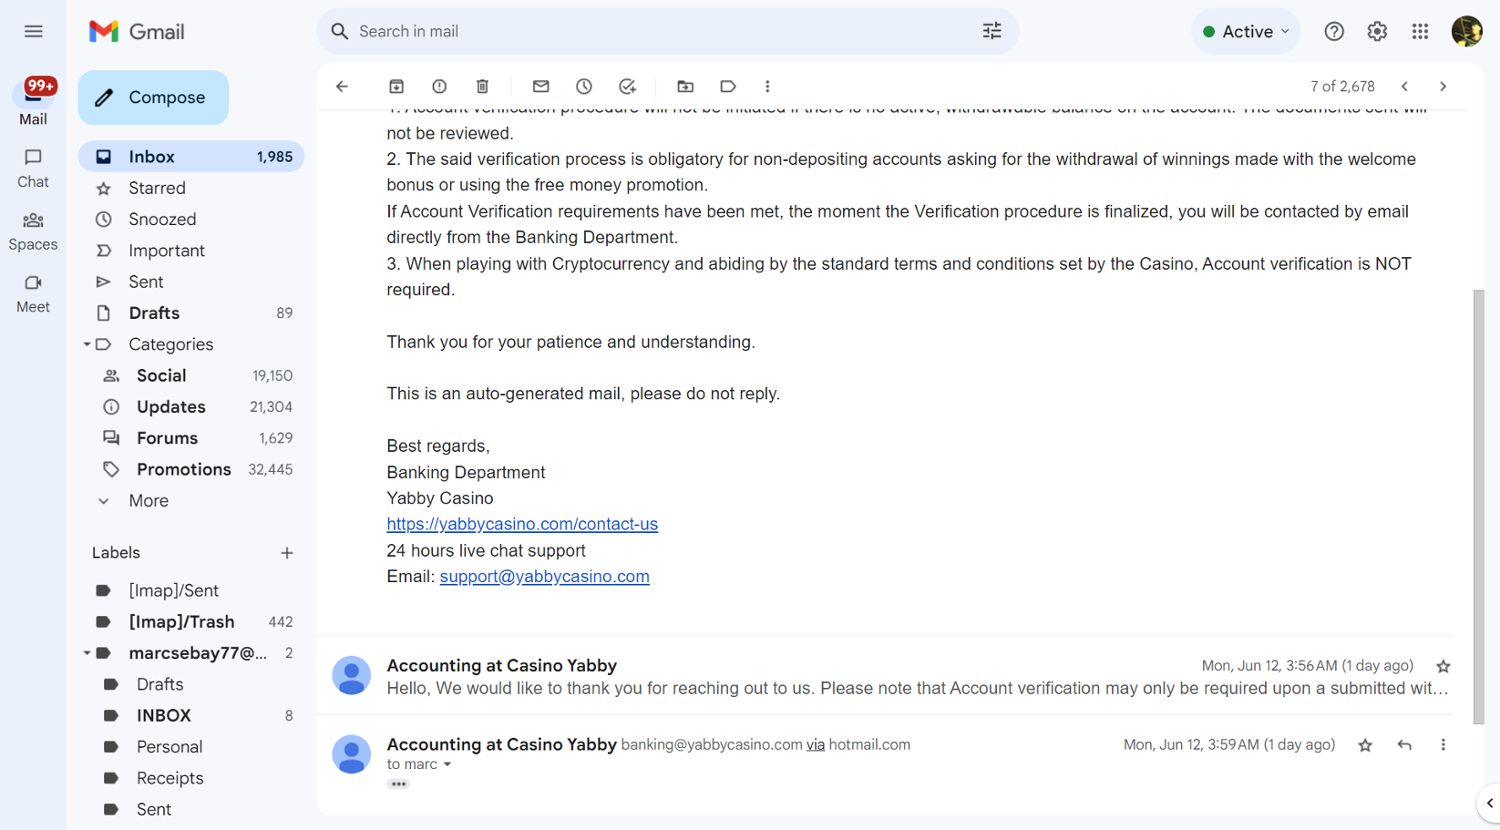The height and width of the screenshot is (830, 1500).
Task: Report this email as spam
Action: 439,87
